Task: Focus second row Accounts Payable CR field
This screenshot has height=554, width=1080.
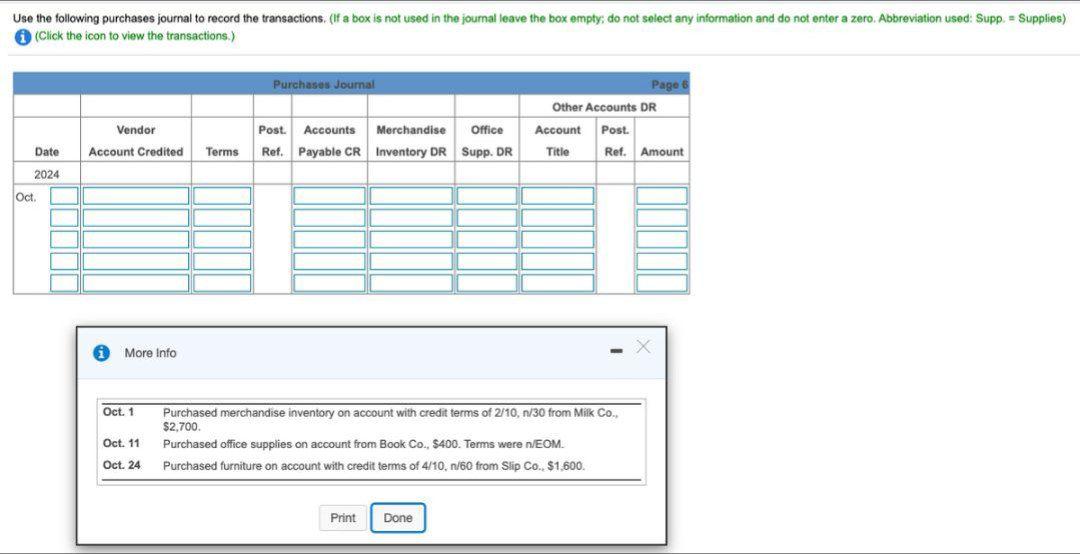Action: tap(329, 218)
